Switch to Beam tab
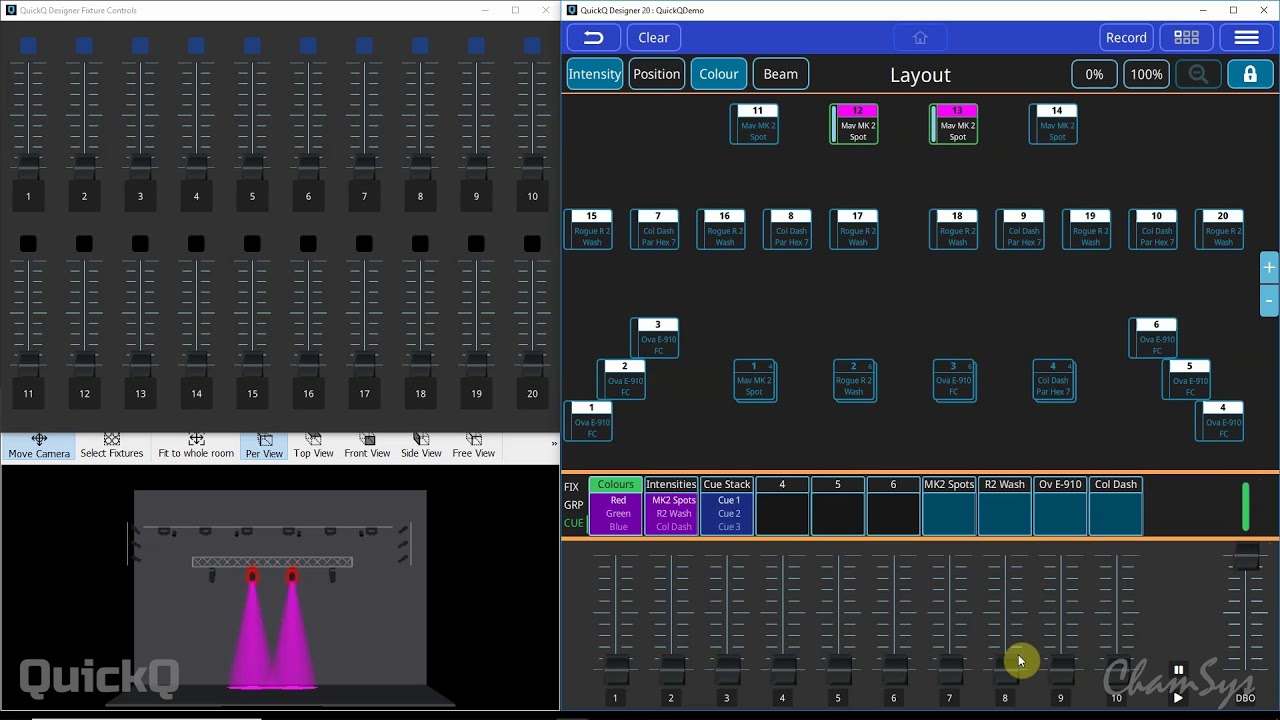The height and width of the screenshot is (720, 1280). point(781,74)
